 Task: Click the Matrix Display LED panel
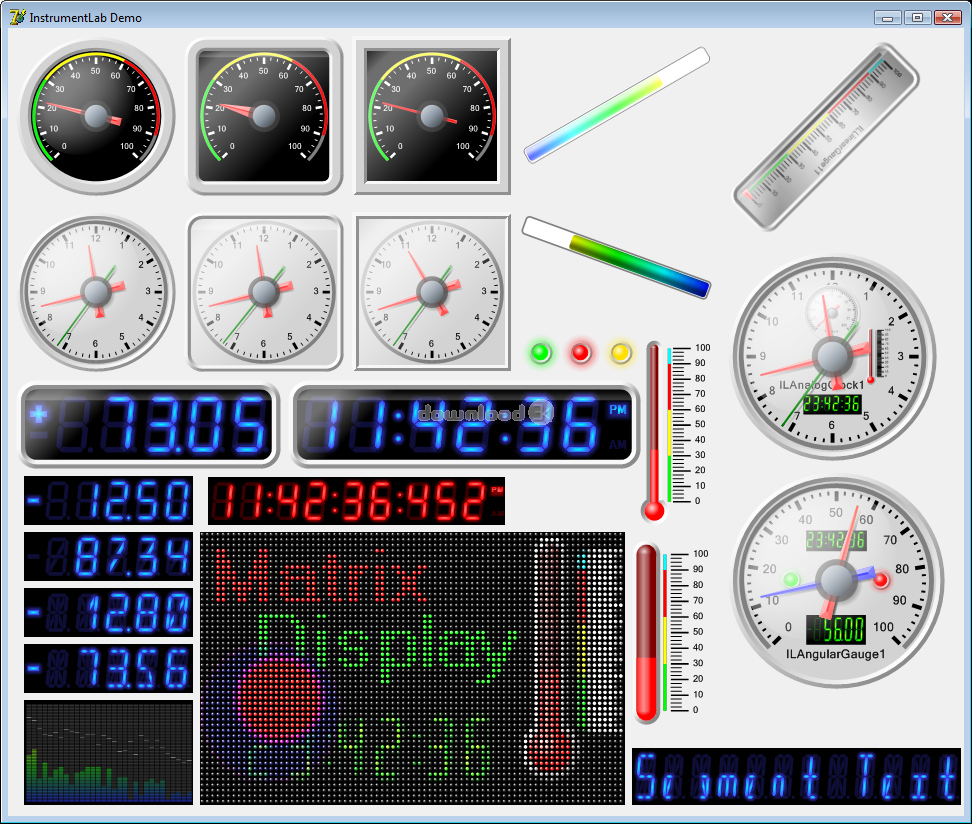click(412, 668)
